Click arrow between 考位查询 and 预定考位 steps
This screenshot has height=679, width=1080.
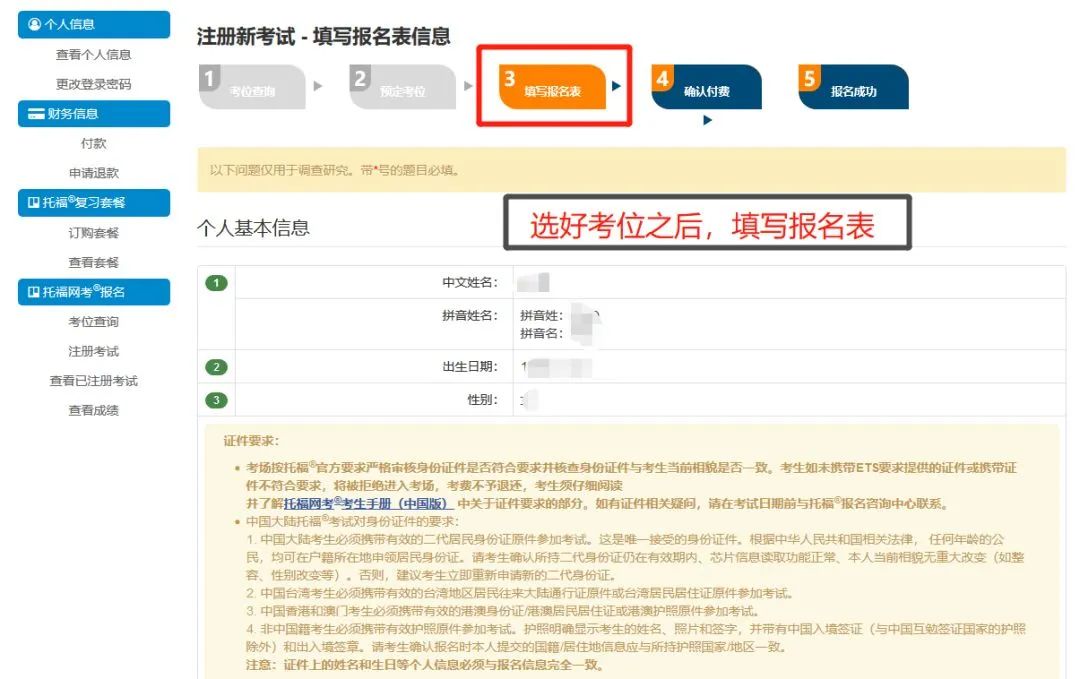tap(320, 88)
